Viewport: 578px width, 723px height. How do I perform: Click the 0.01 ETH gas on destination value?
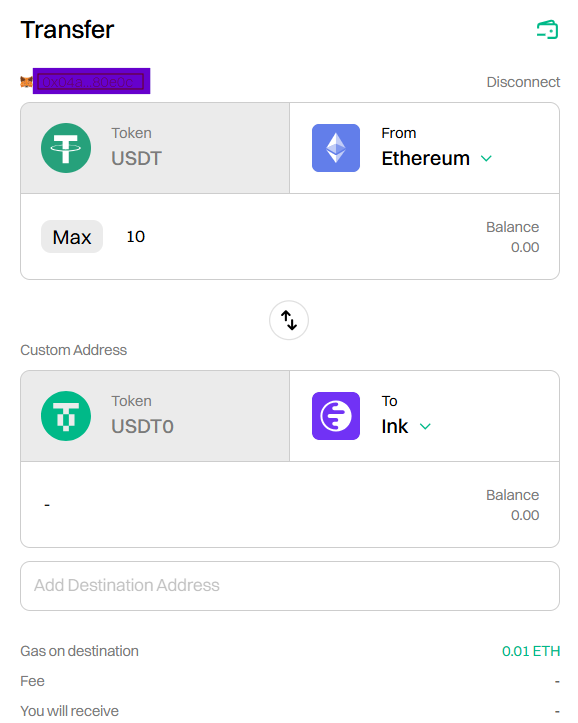click(531, 651)
